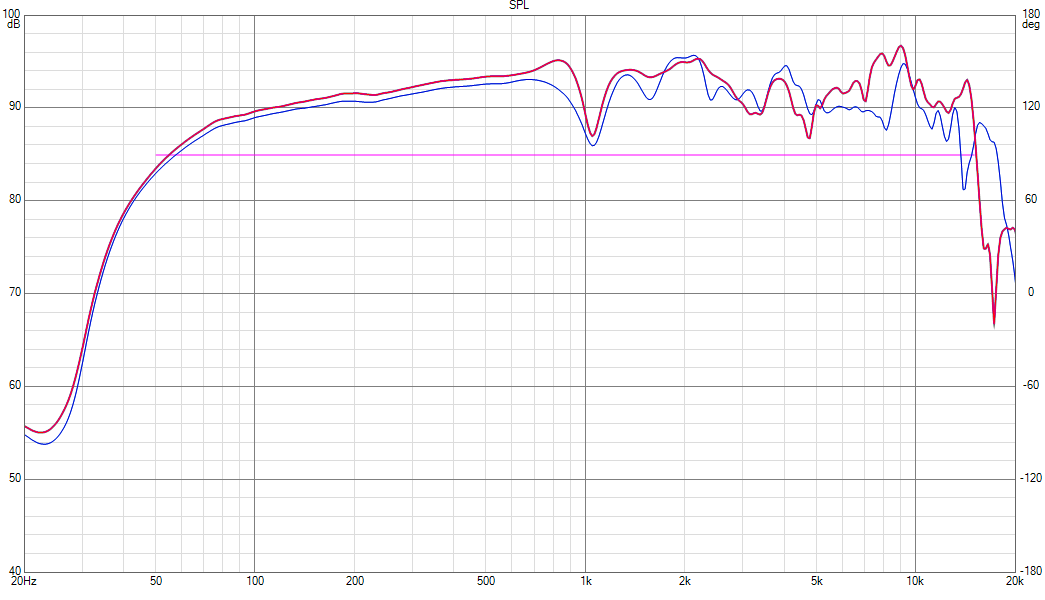Click the magenta horizontal reference line
Image resolution: width=1045 pixels, height=600 pixels.
pos(563,155)
